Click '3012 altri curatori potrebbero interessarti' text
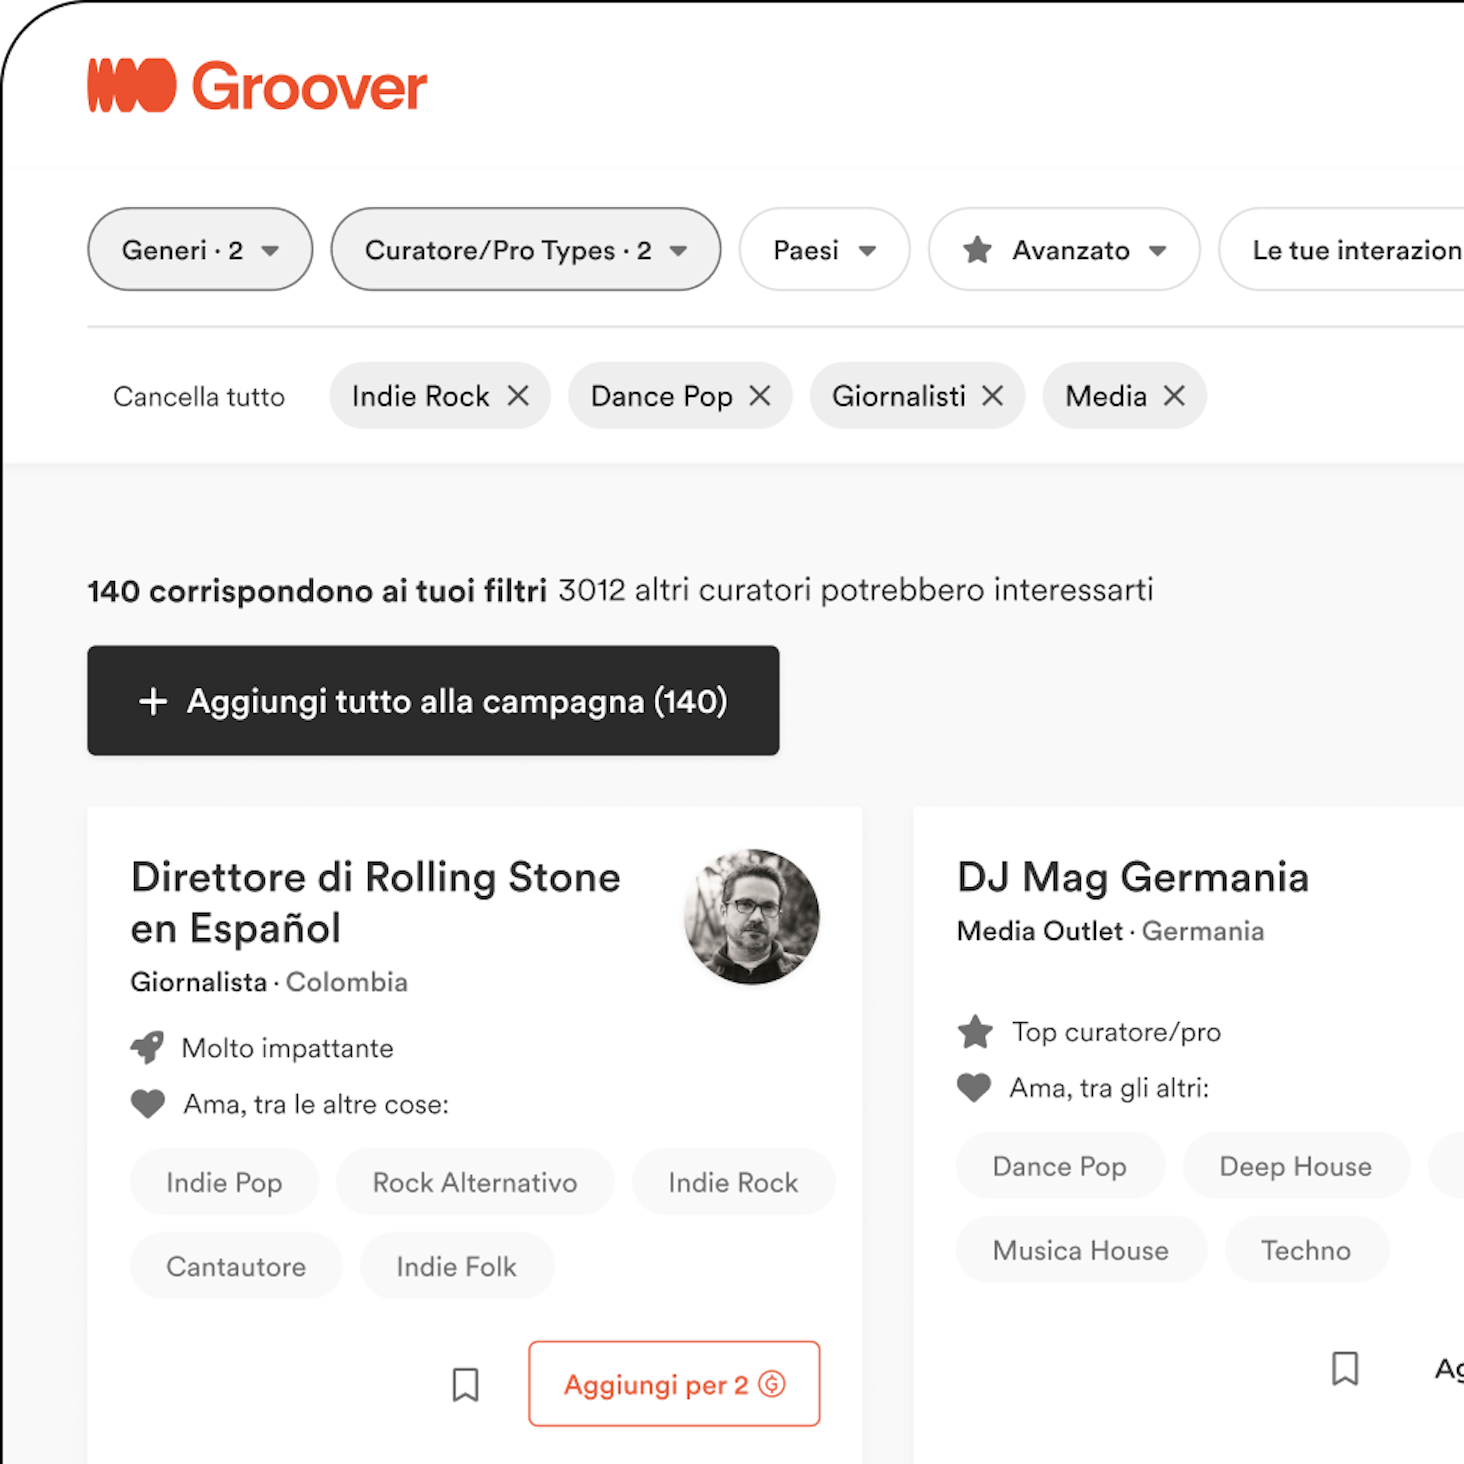Screen dimensions: 1464x1464 (x=856, y=590)
